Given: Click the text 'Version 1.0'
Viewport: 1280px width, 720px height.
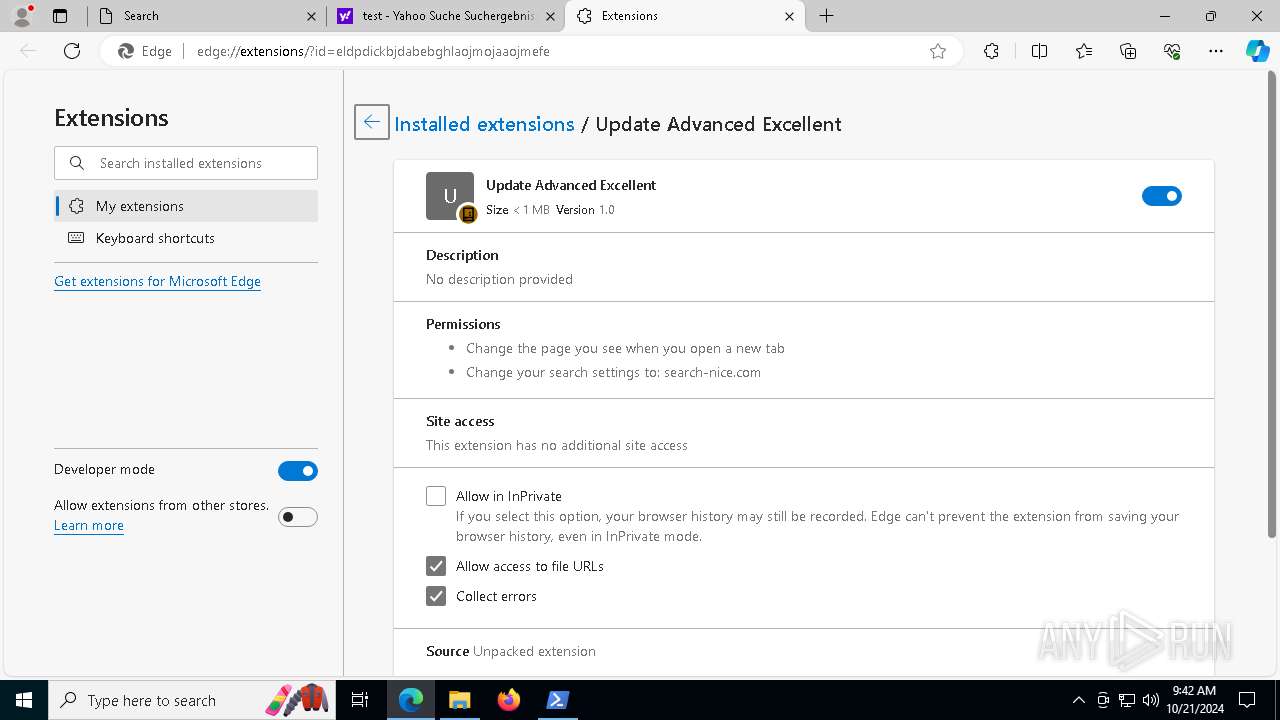Looking at the screenshot, I should pyautogui.click(x=585, y=210).
